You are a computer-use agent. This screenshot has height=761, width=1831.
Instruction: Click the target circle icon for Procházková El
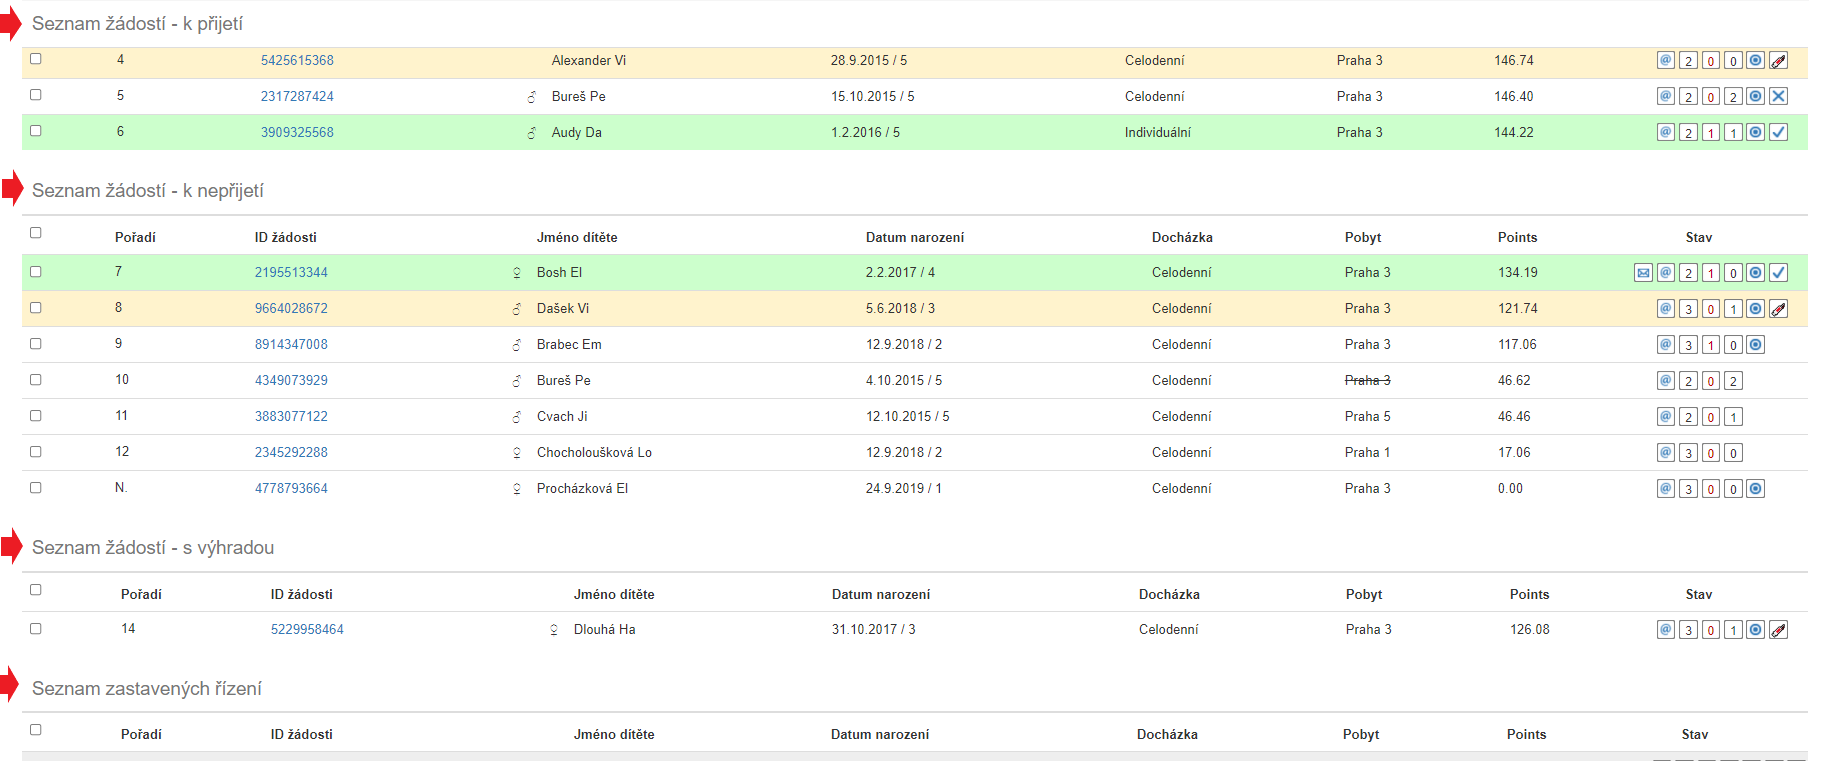tap(1756, 488)
